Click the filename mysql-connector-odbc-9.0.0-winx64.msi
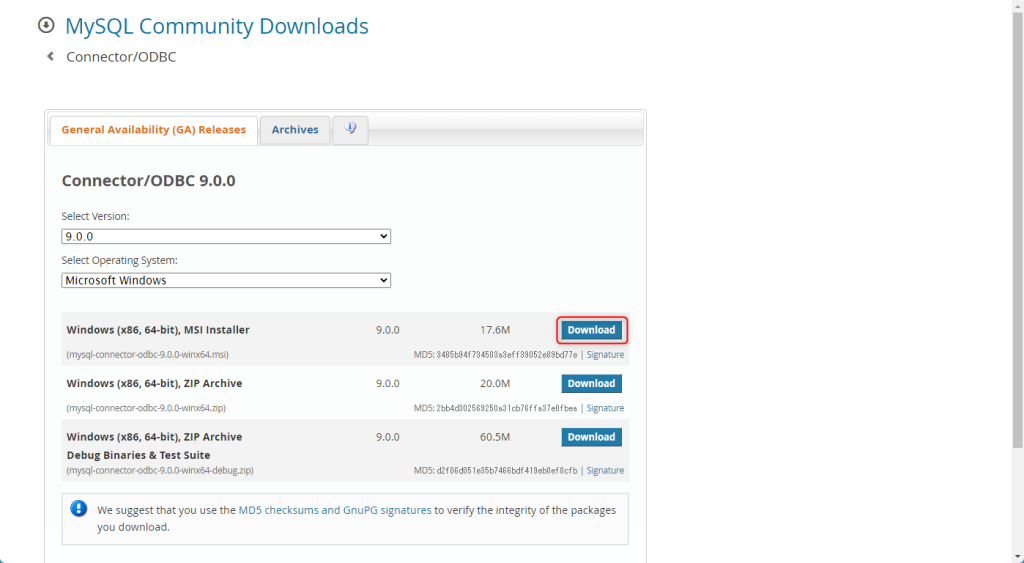The image size is (1024, 563). [x=148, y=355]
